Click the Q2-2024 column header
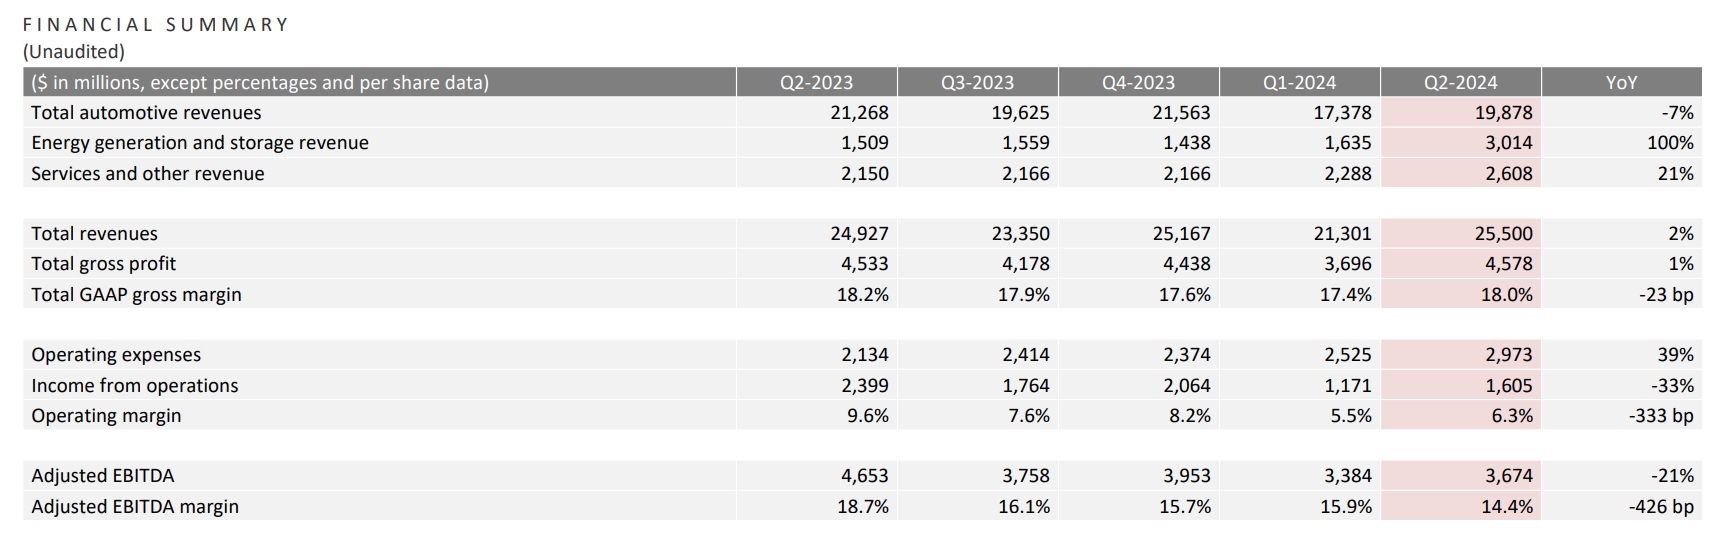 [1460, 82]
